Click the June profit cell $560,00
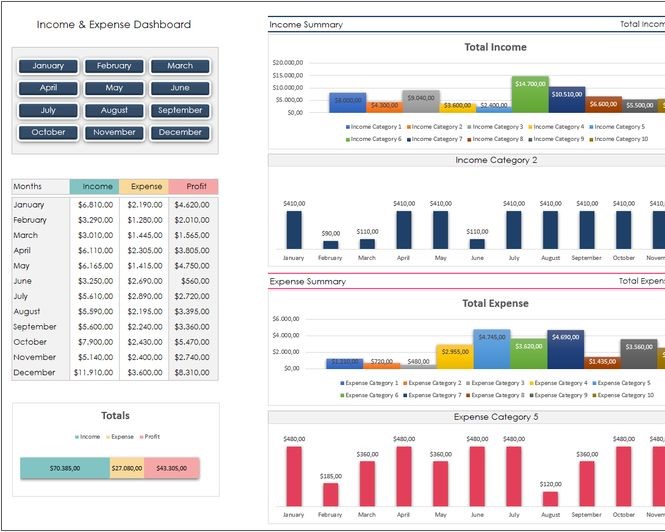The height and width of the screenshot is (532, 665). [194, 281]
